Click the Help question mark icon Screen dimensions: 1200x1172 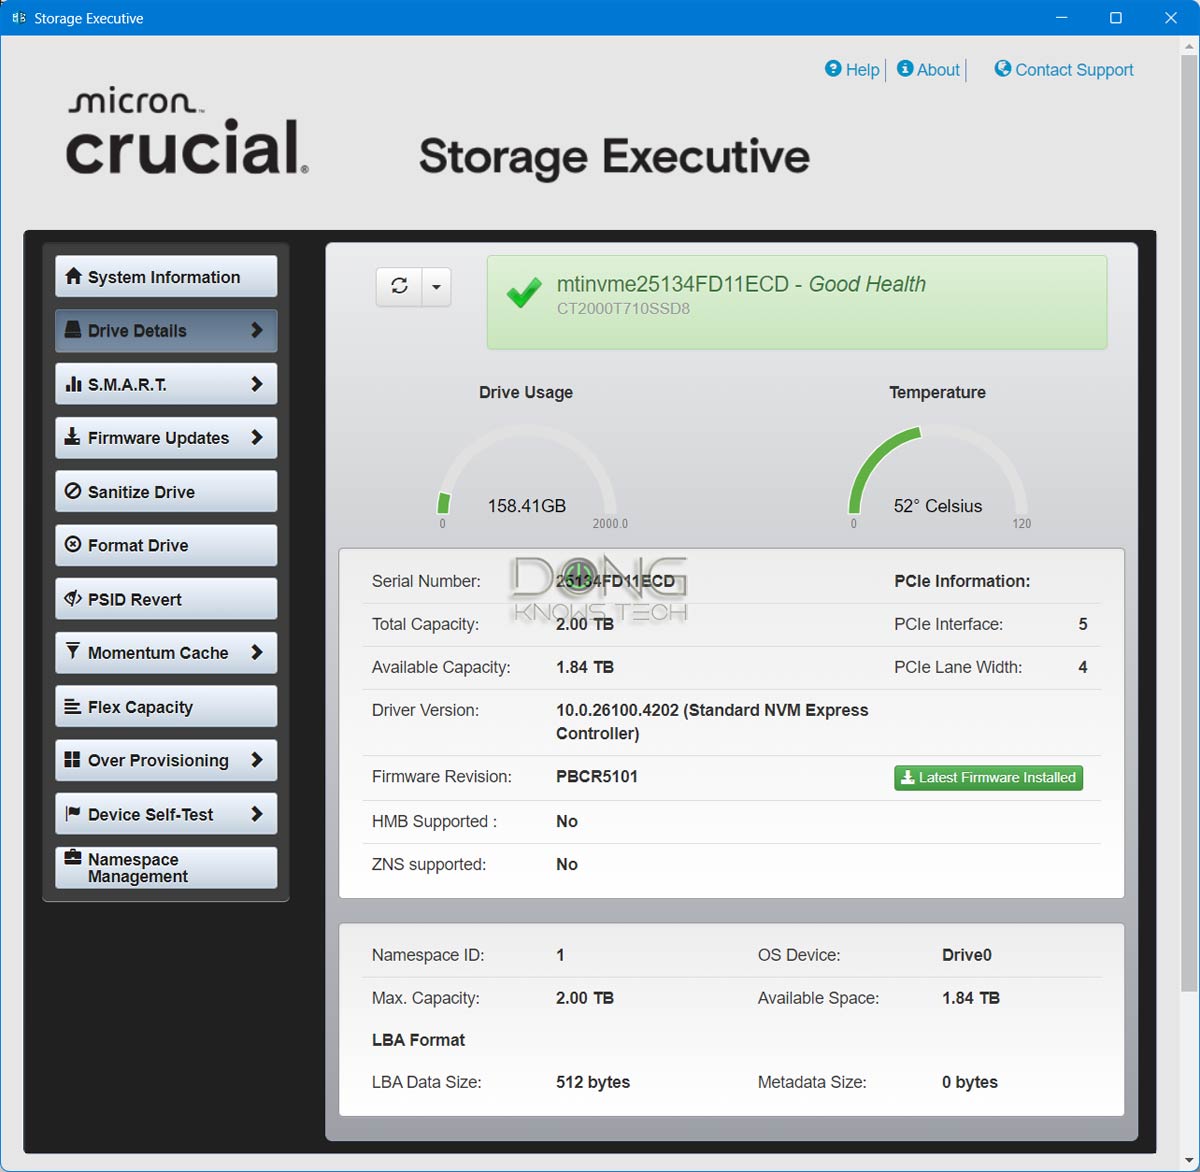pos(833,69)
